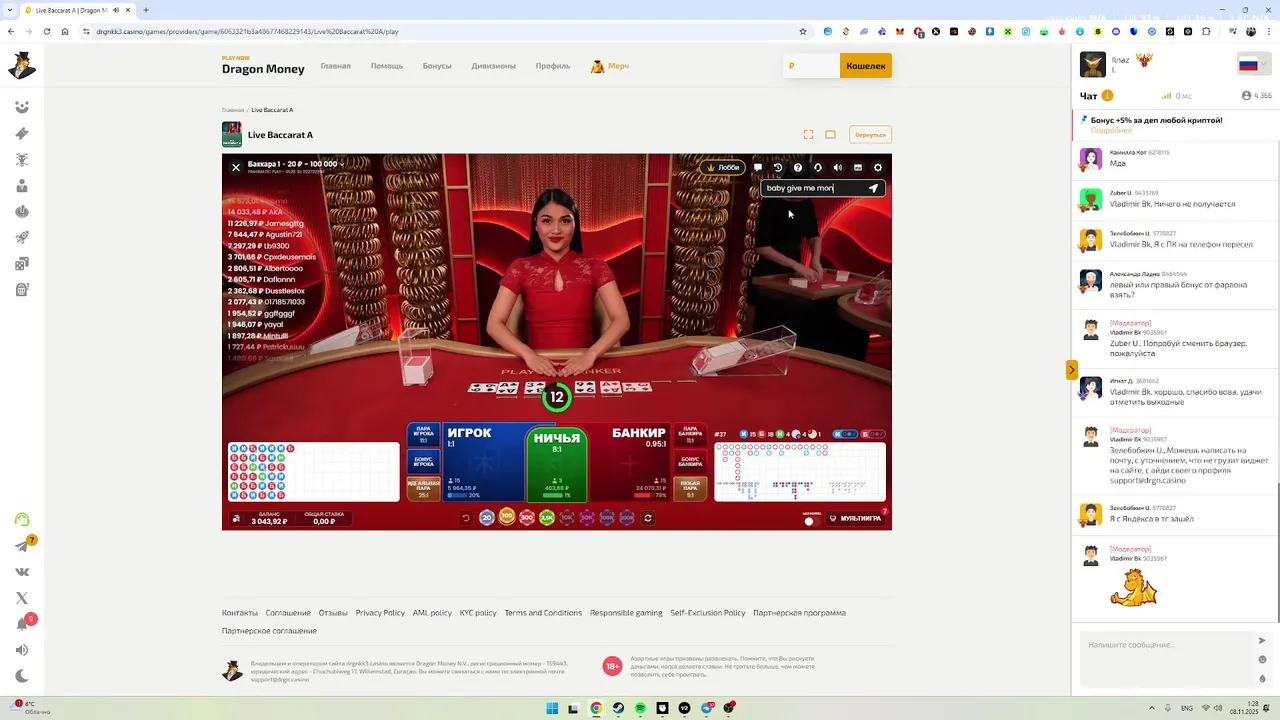Send chat message arrow in site chat

tap(1262, 641)
